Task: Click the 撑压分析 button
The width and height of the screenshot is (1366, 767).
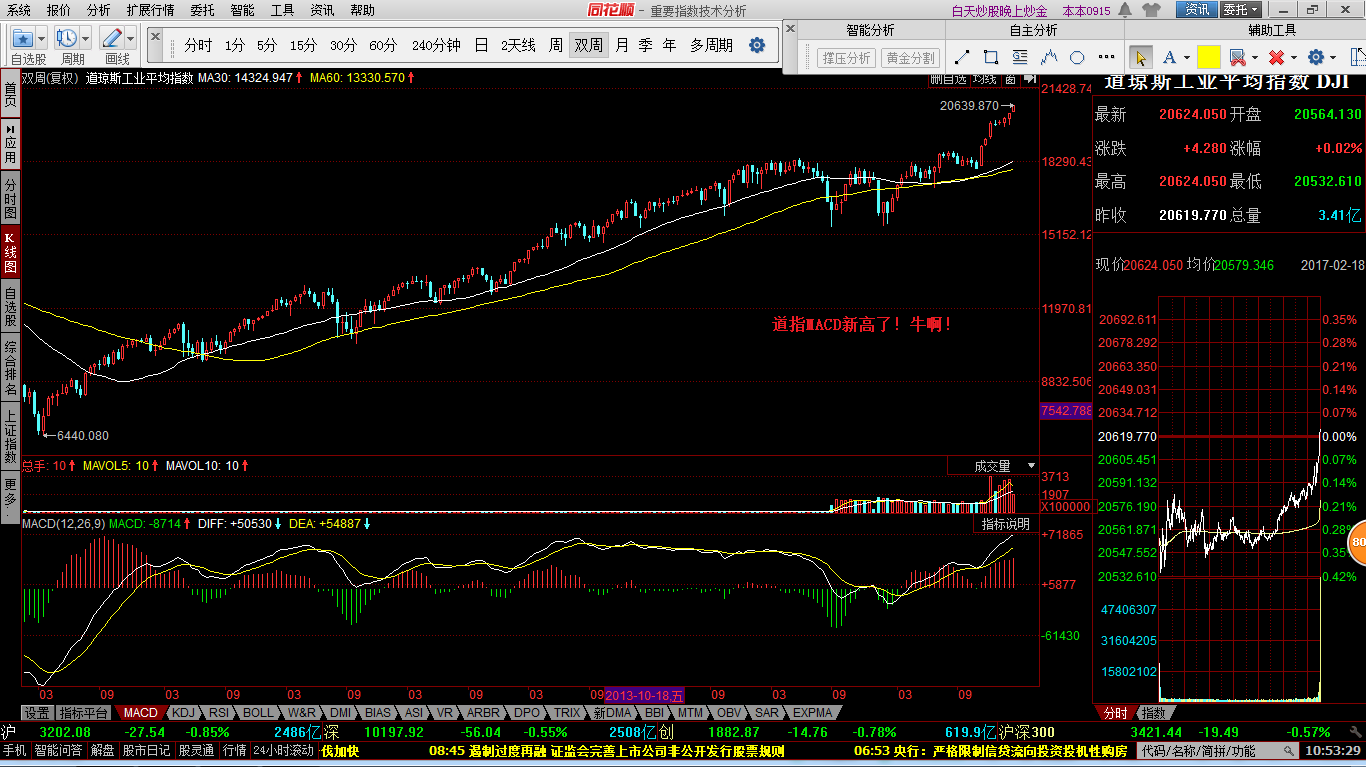Action: pyautogui.click(x=846, y=58)
